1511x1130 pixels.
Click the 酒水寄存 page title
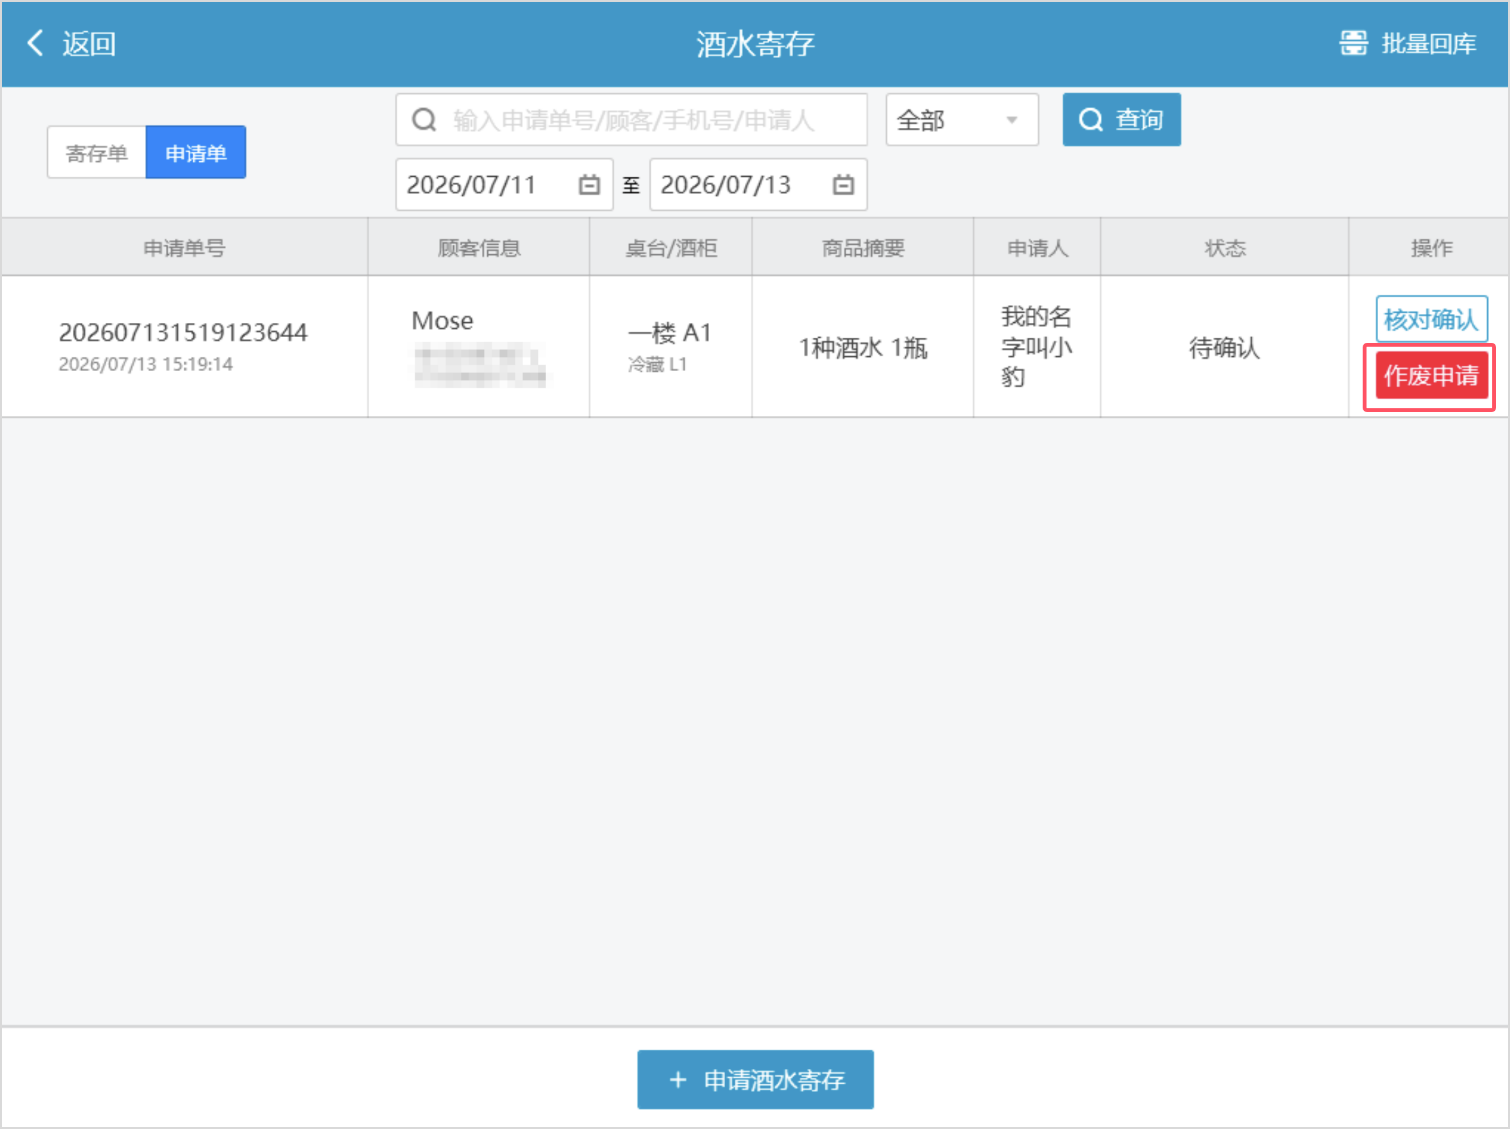click(756, 44)
